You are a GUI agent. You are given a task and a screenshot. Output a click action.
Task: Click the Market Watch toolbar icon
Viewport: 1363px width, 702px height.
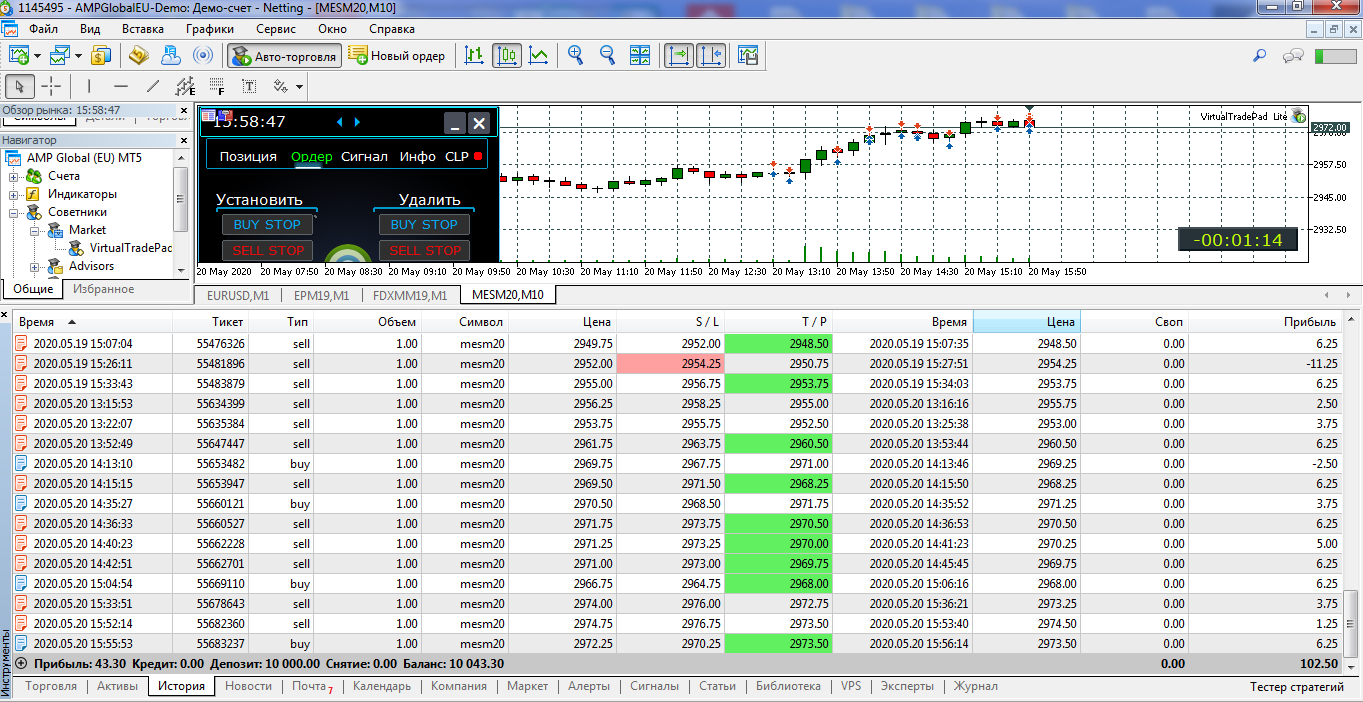coord(101,55)
